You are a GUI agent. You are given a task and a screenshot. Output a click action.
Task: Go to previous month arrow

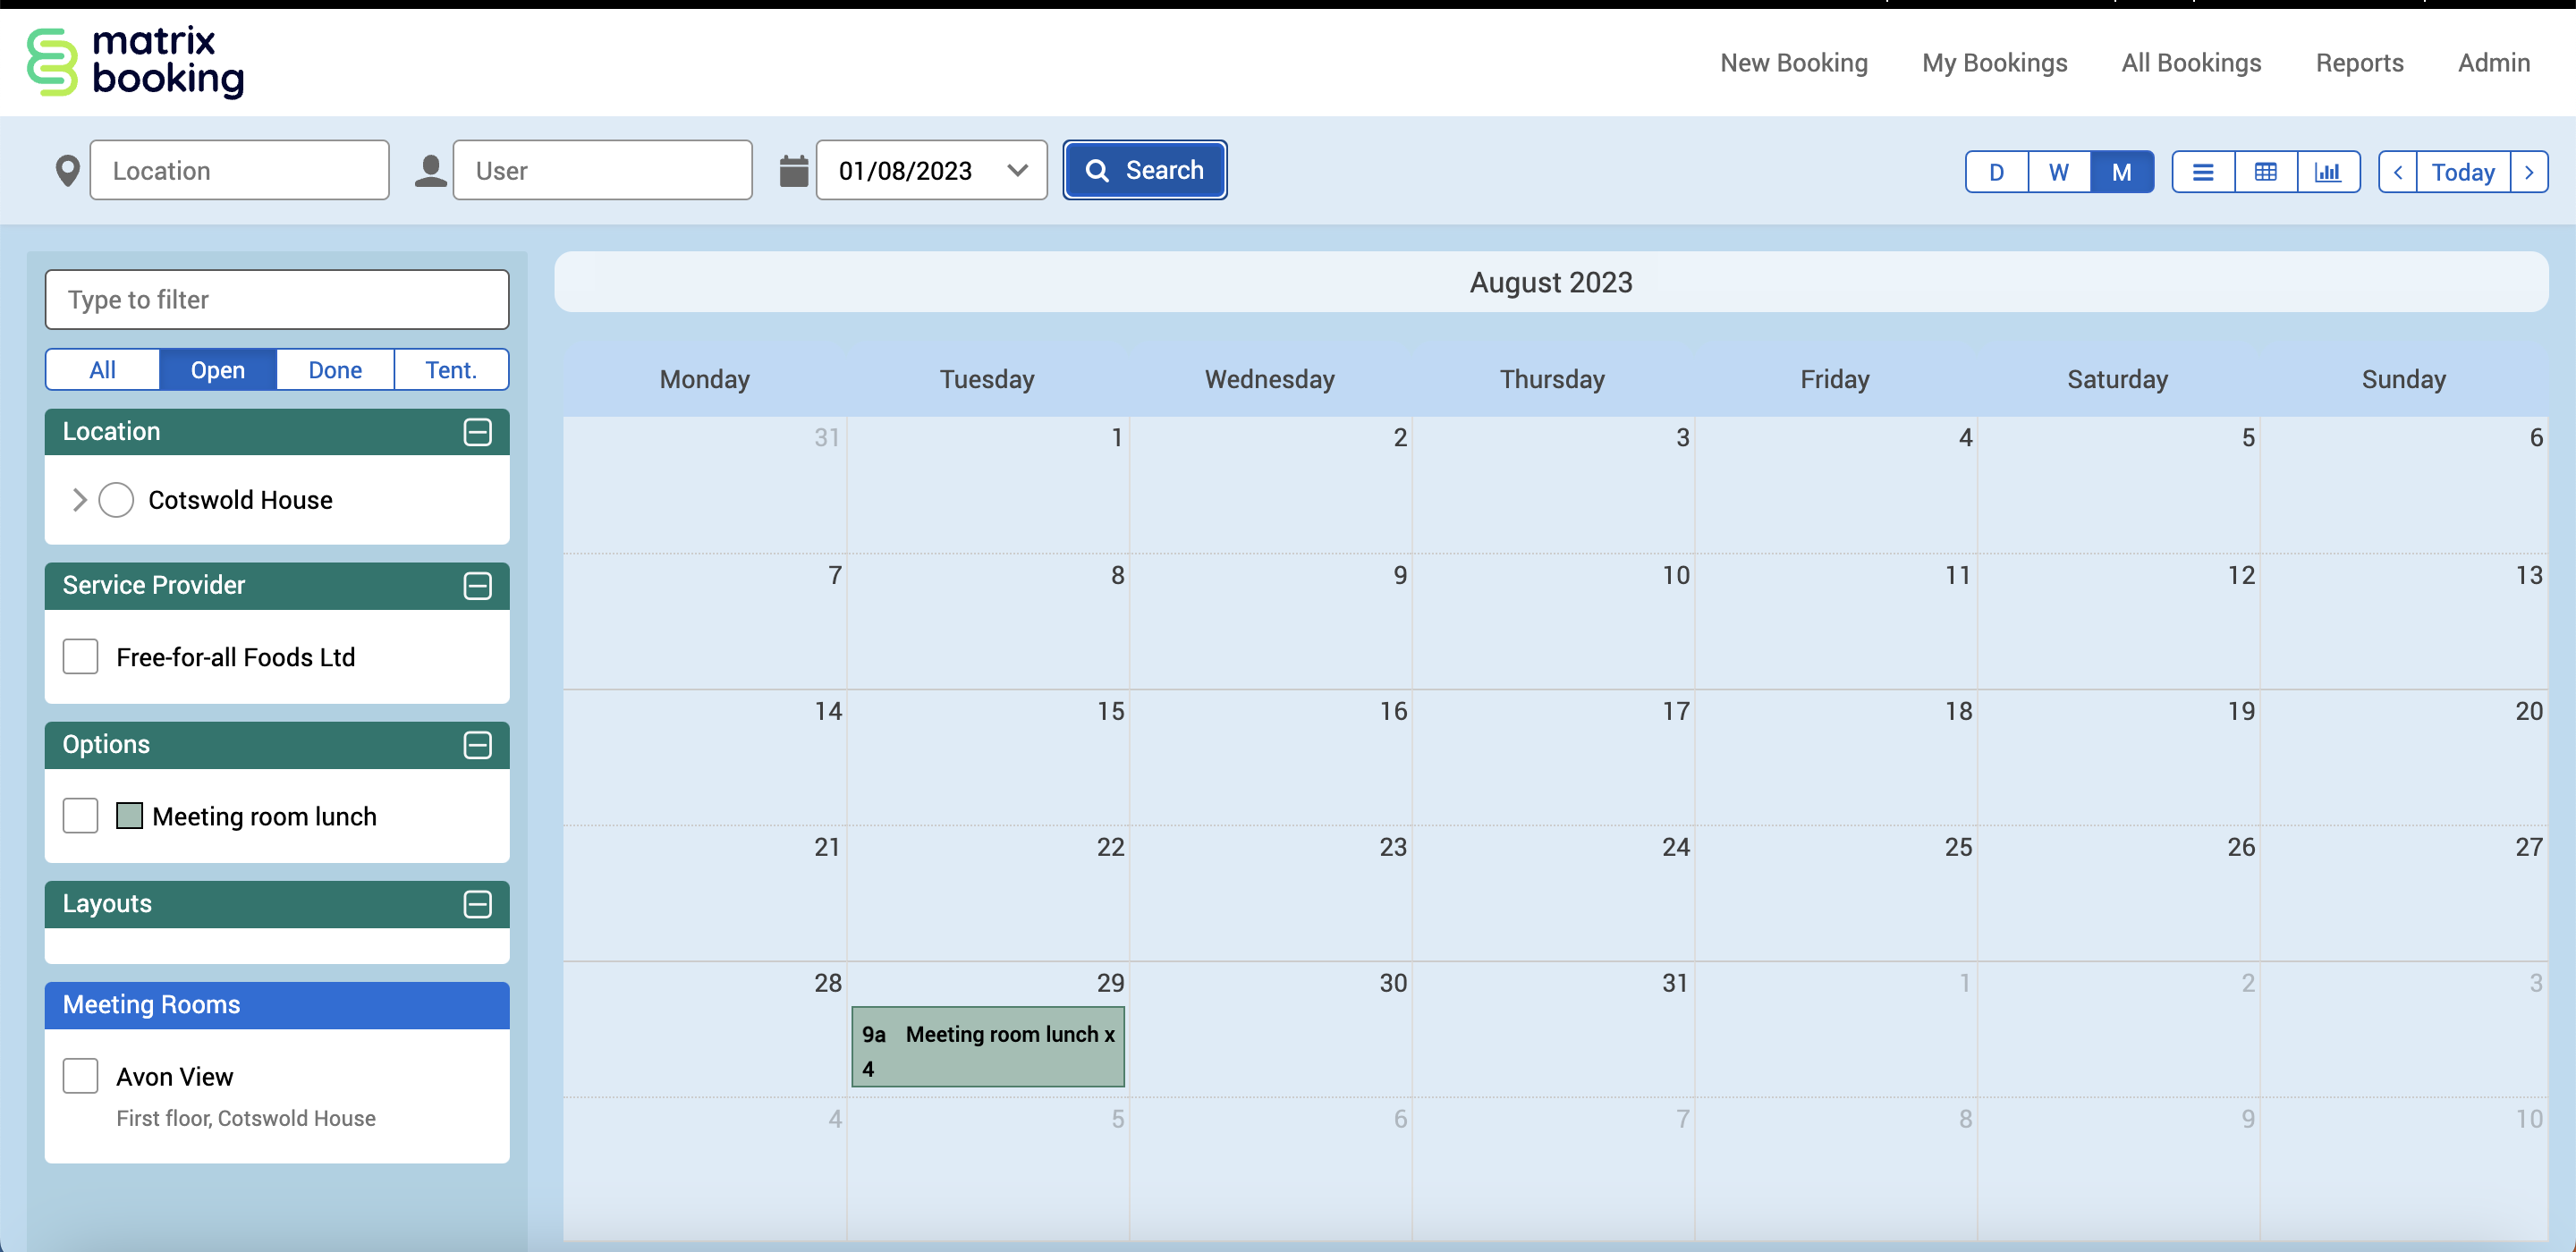click(x=2397, y=172)
